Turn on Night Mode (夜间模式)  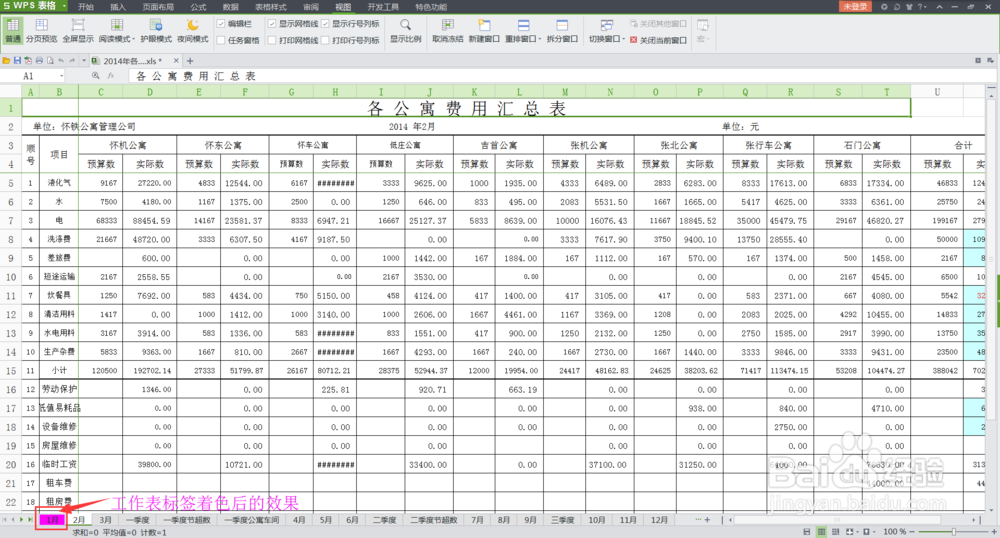(193, 30)
